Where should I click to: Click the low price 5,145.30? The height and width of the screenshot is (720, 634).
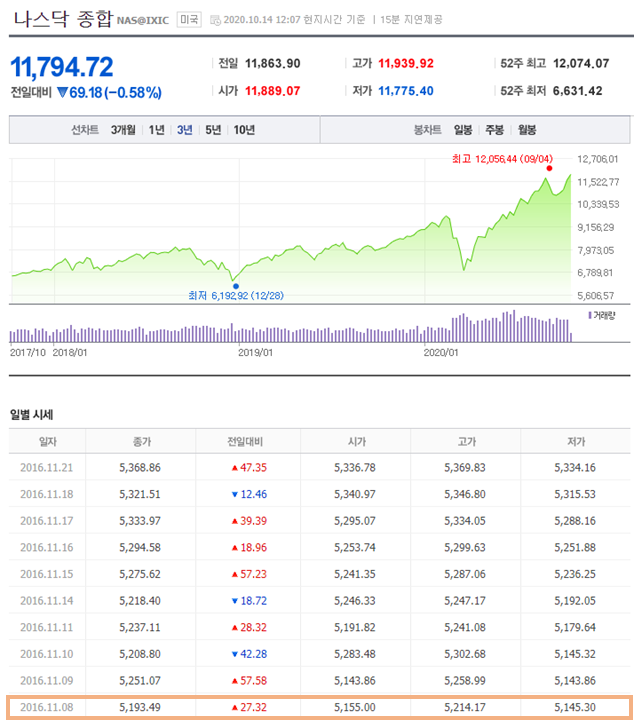[575, 707]
